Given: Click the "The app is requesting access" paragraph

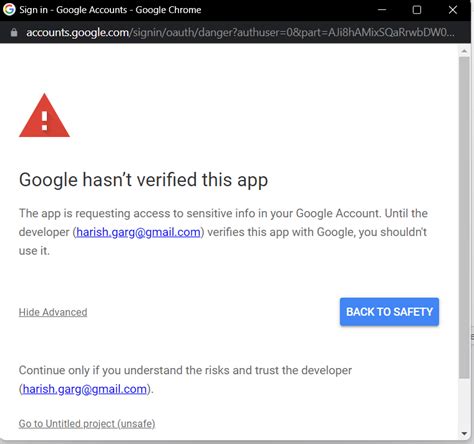Looking at the screenshot, I should tap(223, 232).
